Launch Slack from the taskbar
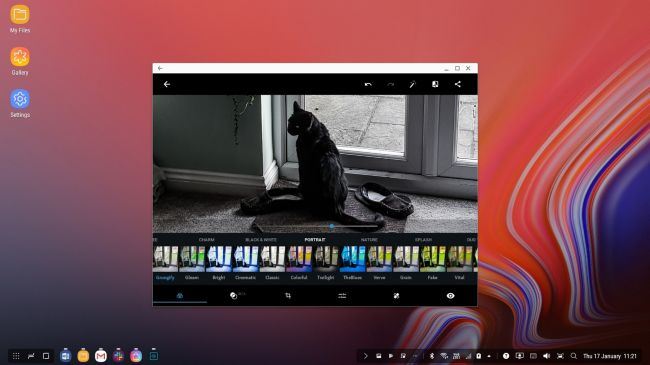650x365 pixels. [x=119, y=356]
